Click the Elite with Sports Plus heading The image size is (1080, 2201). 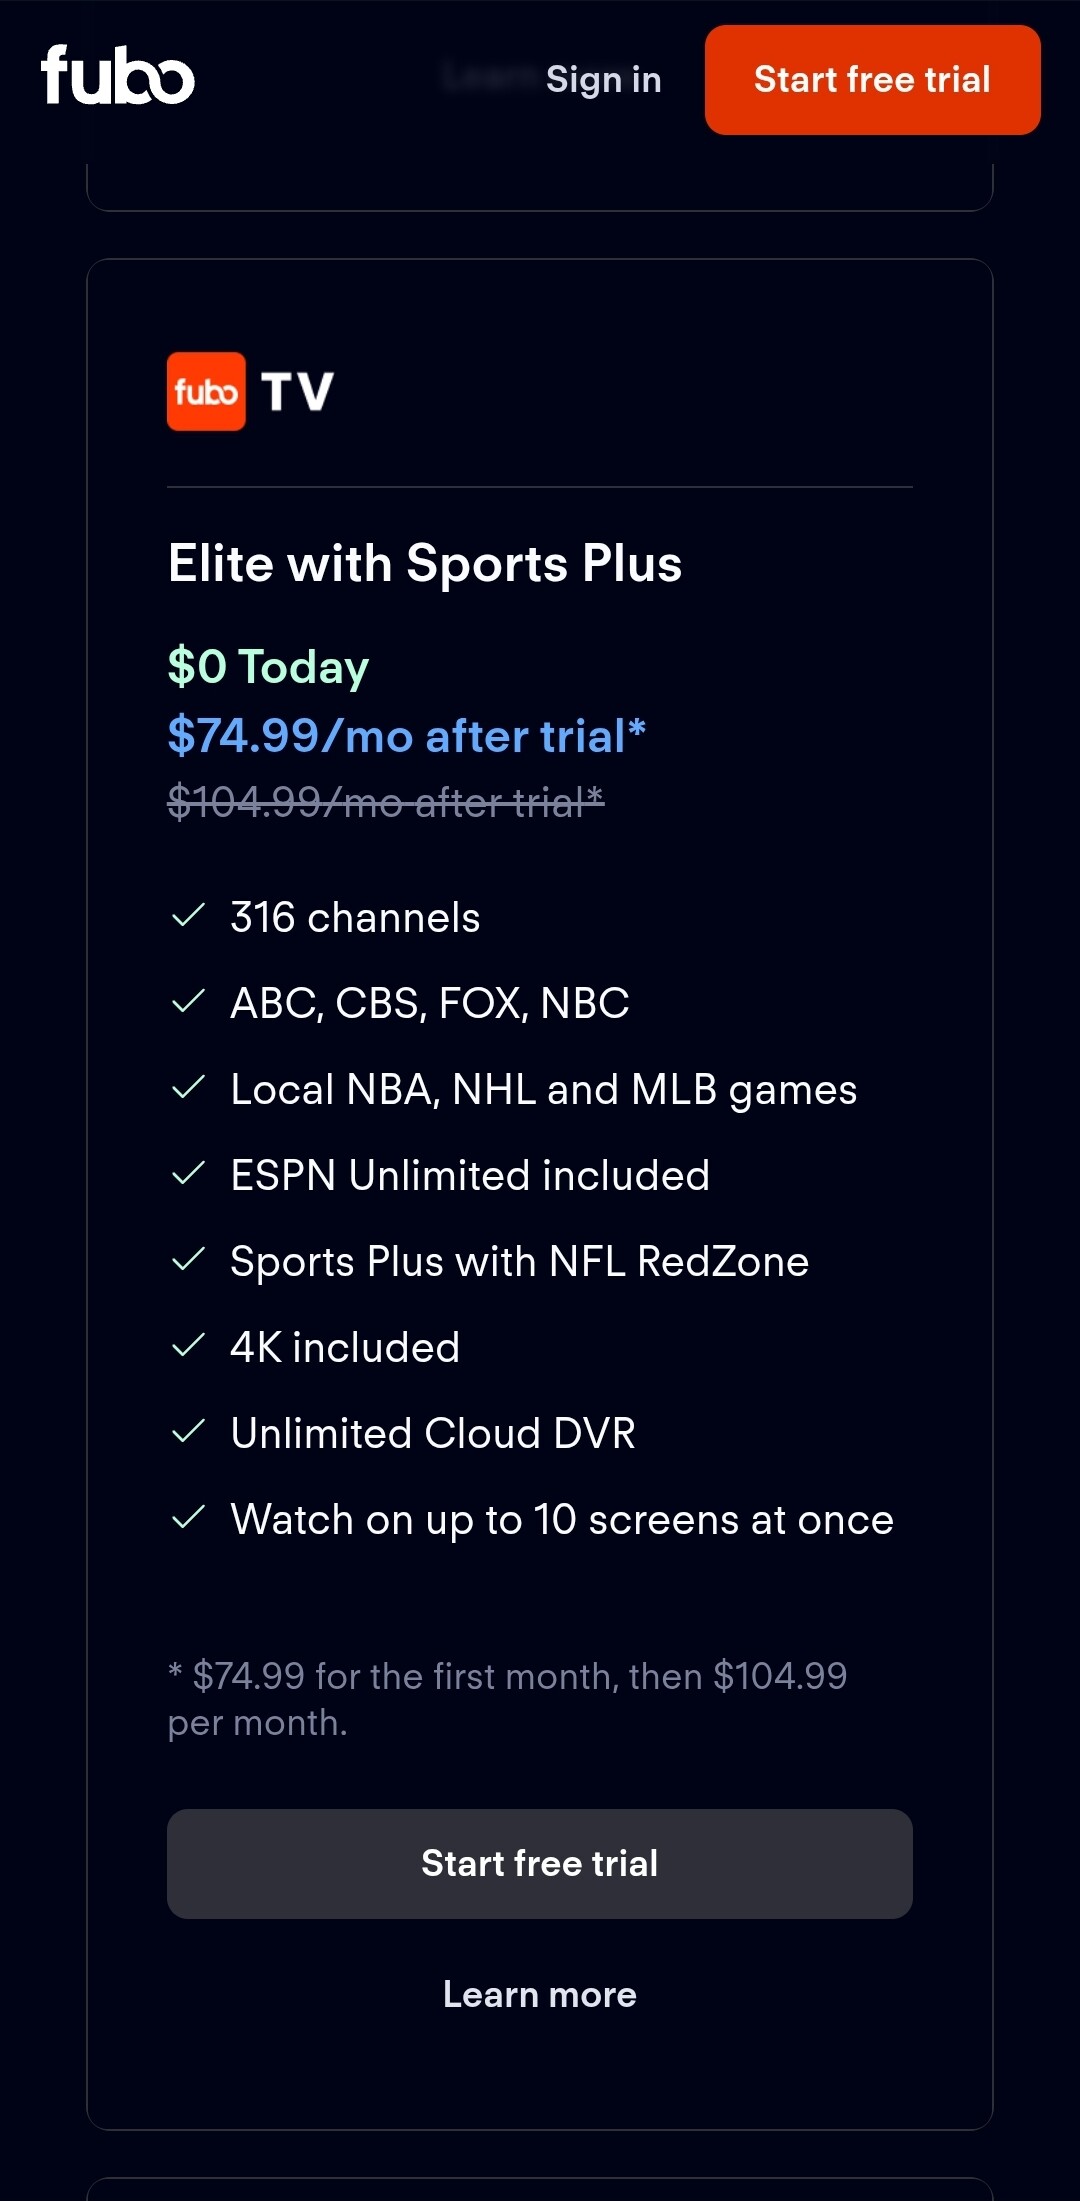(425, 563)
